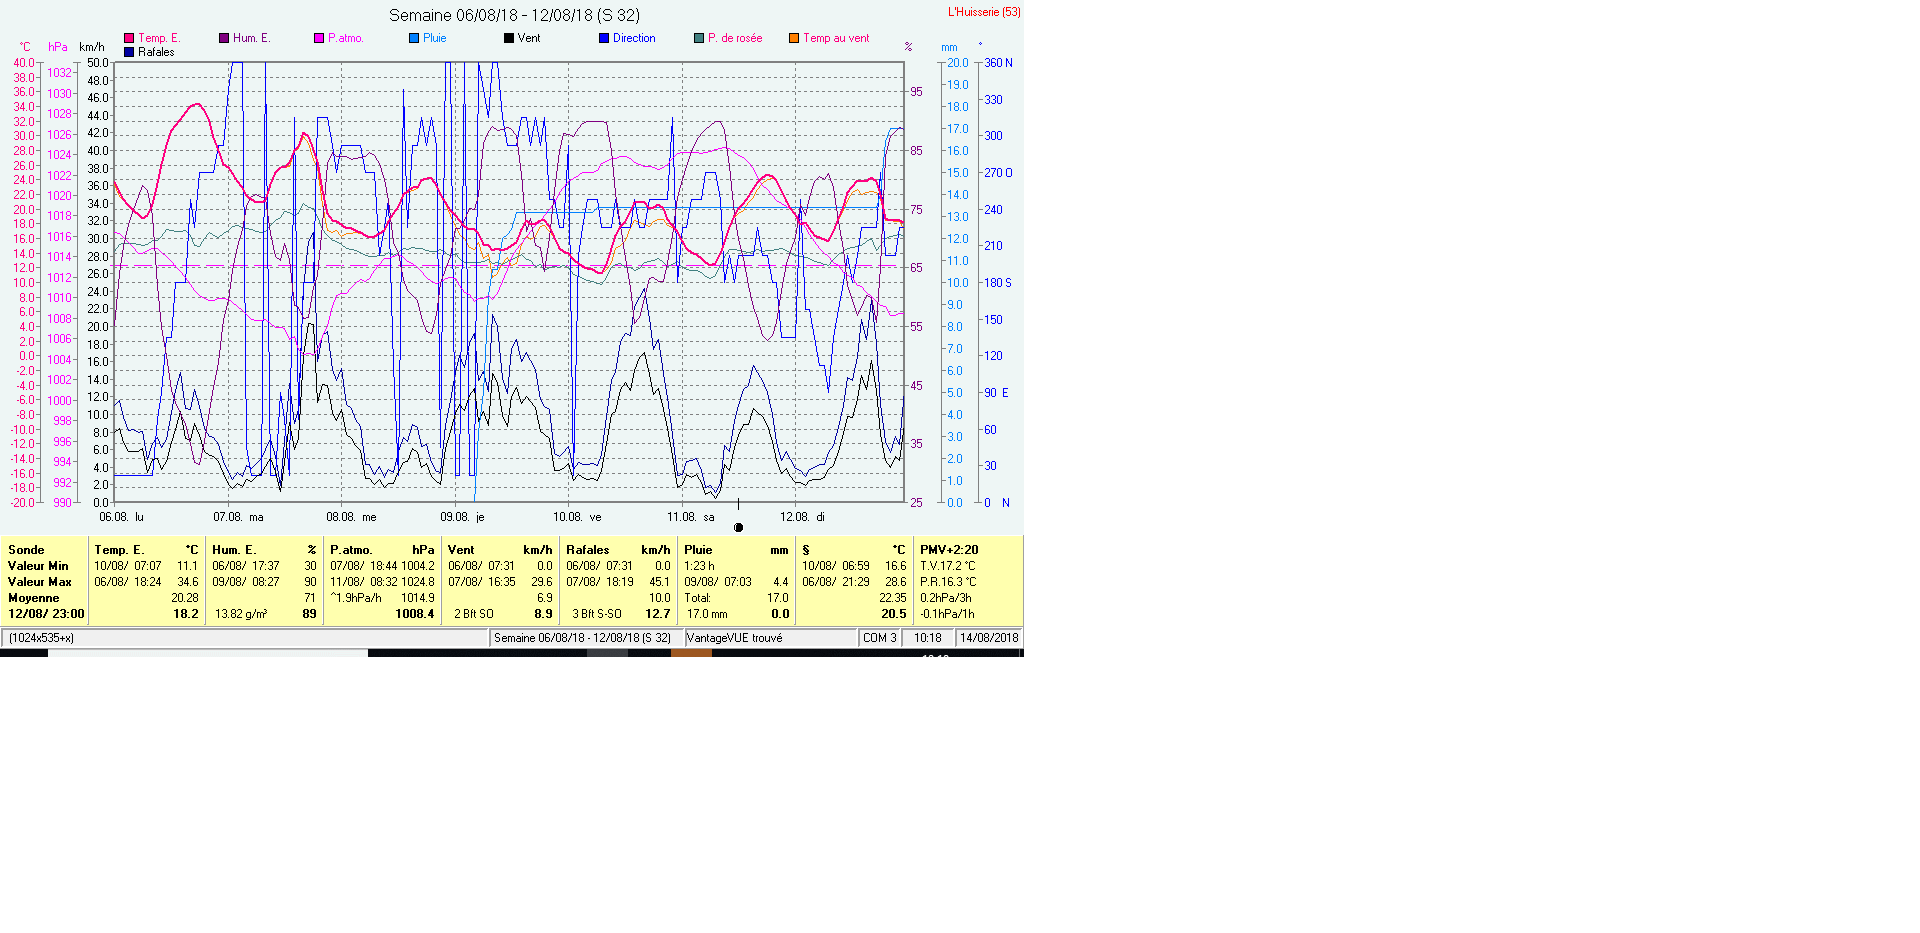Click the max temperature value 34.6
Screen dimensions: 1920x933
[x=188, y=582]
